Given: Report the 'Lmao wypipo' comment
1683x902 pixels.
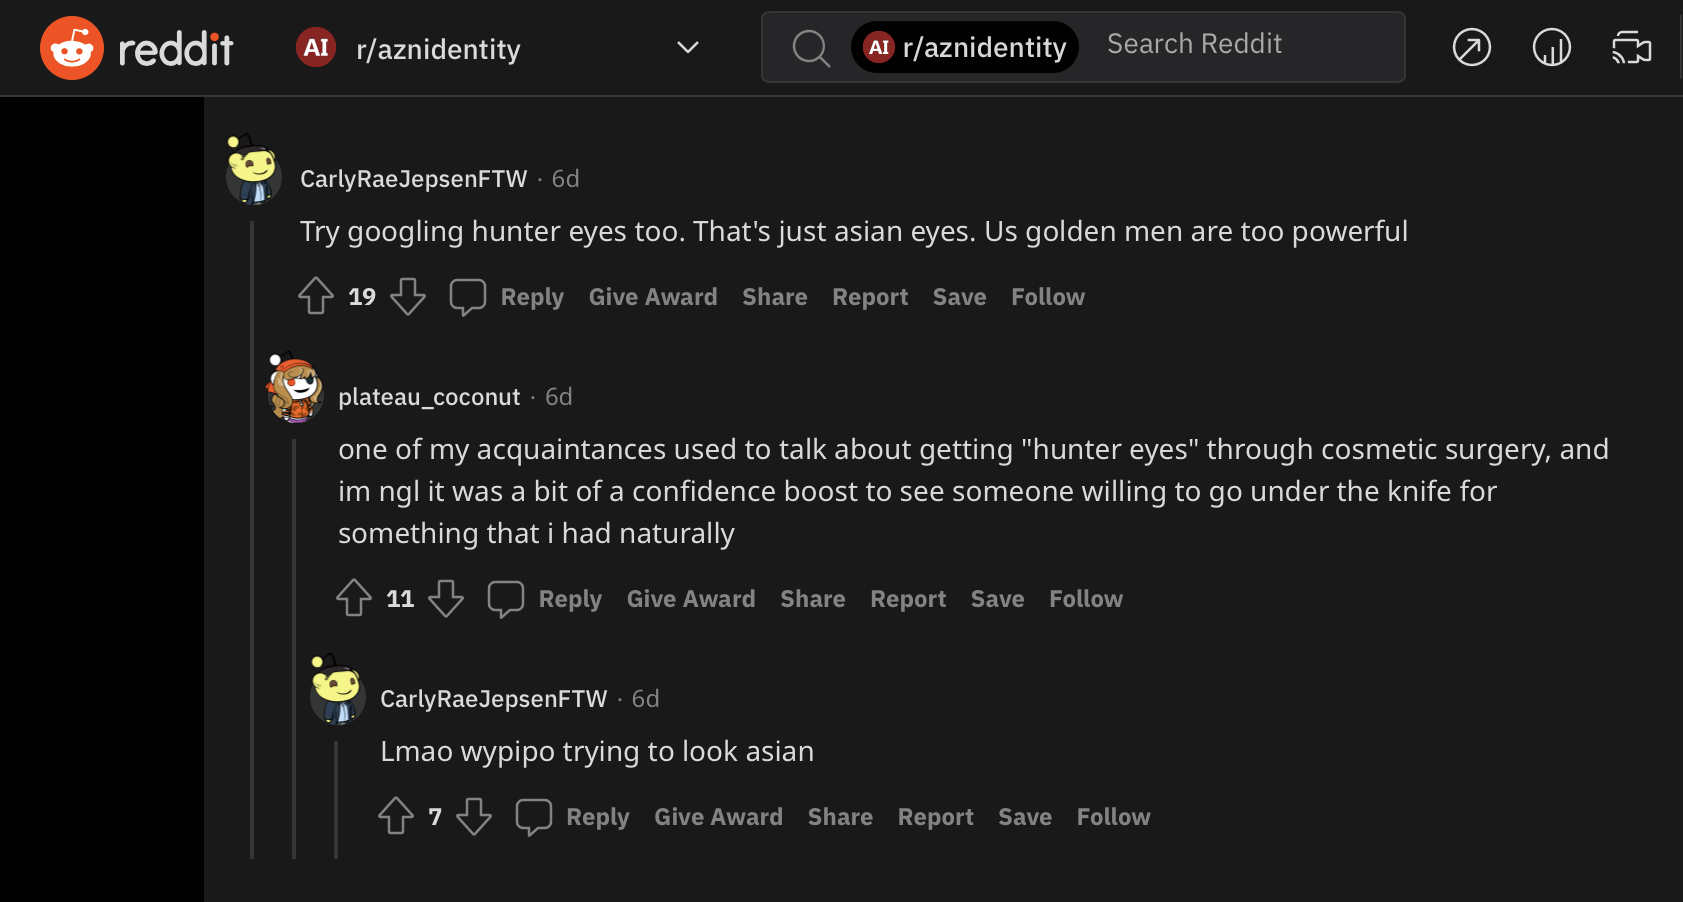Looking at the screenshot, I should pos(935,817).
